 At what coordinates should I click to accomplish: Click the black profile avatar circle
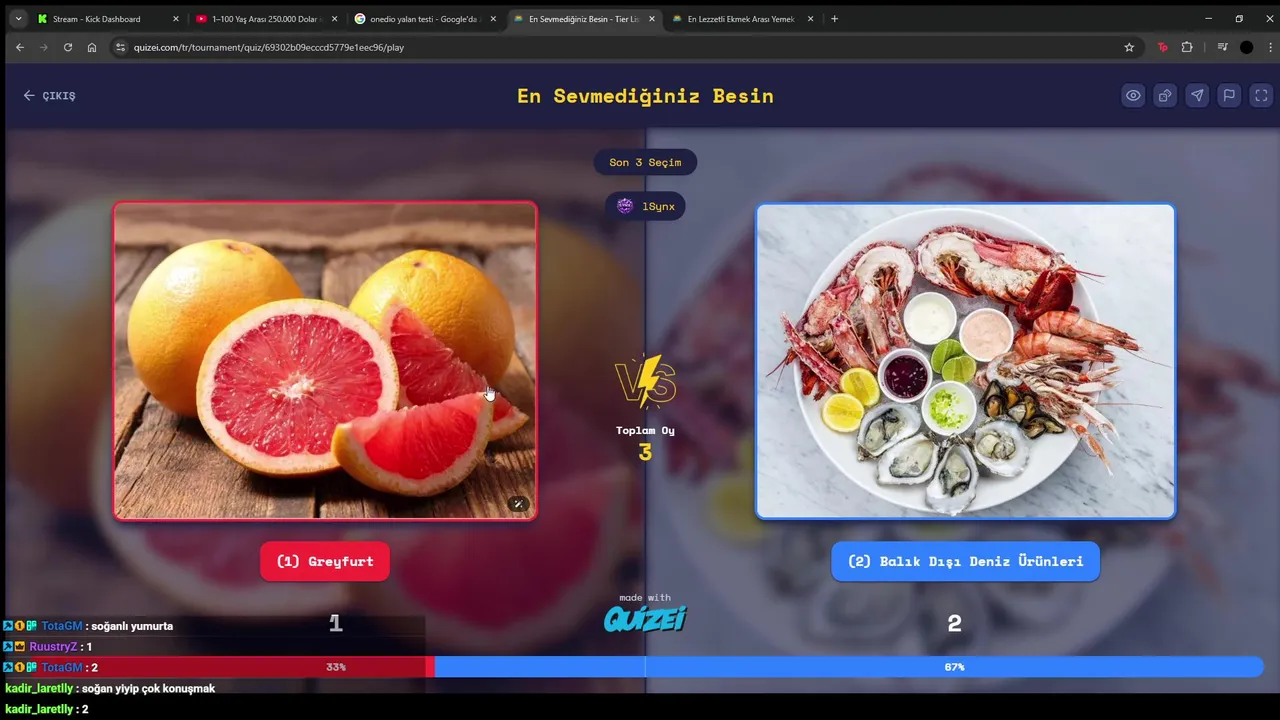[x=1246, y=47]
